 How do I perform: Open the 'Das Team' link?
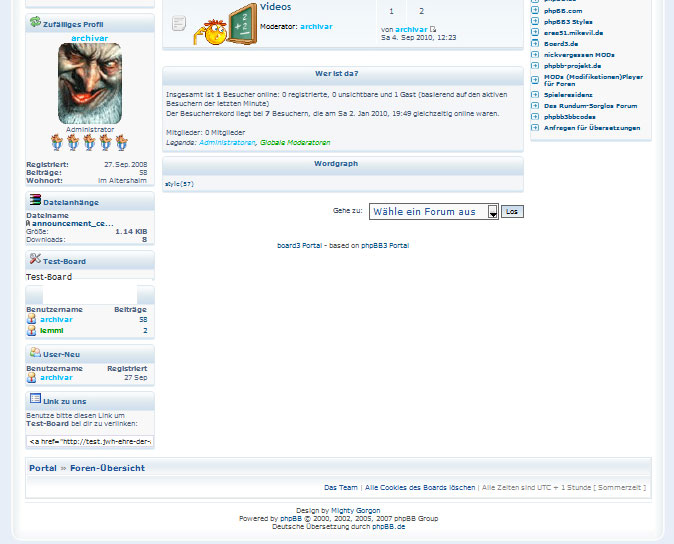341,487
